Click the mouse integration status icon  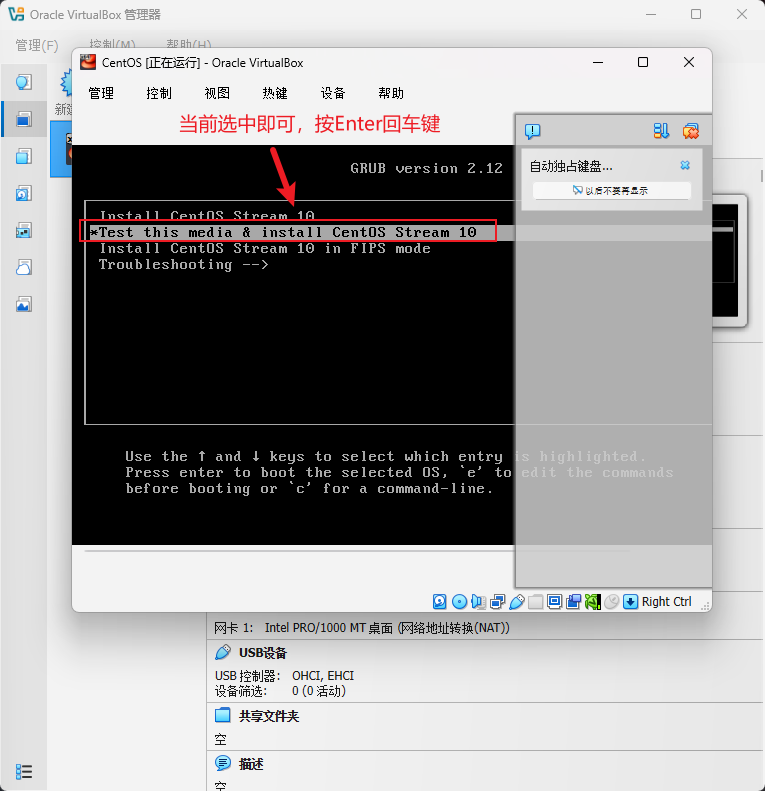pos(612,601)
